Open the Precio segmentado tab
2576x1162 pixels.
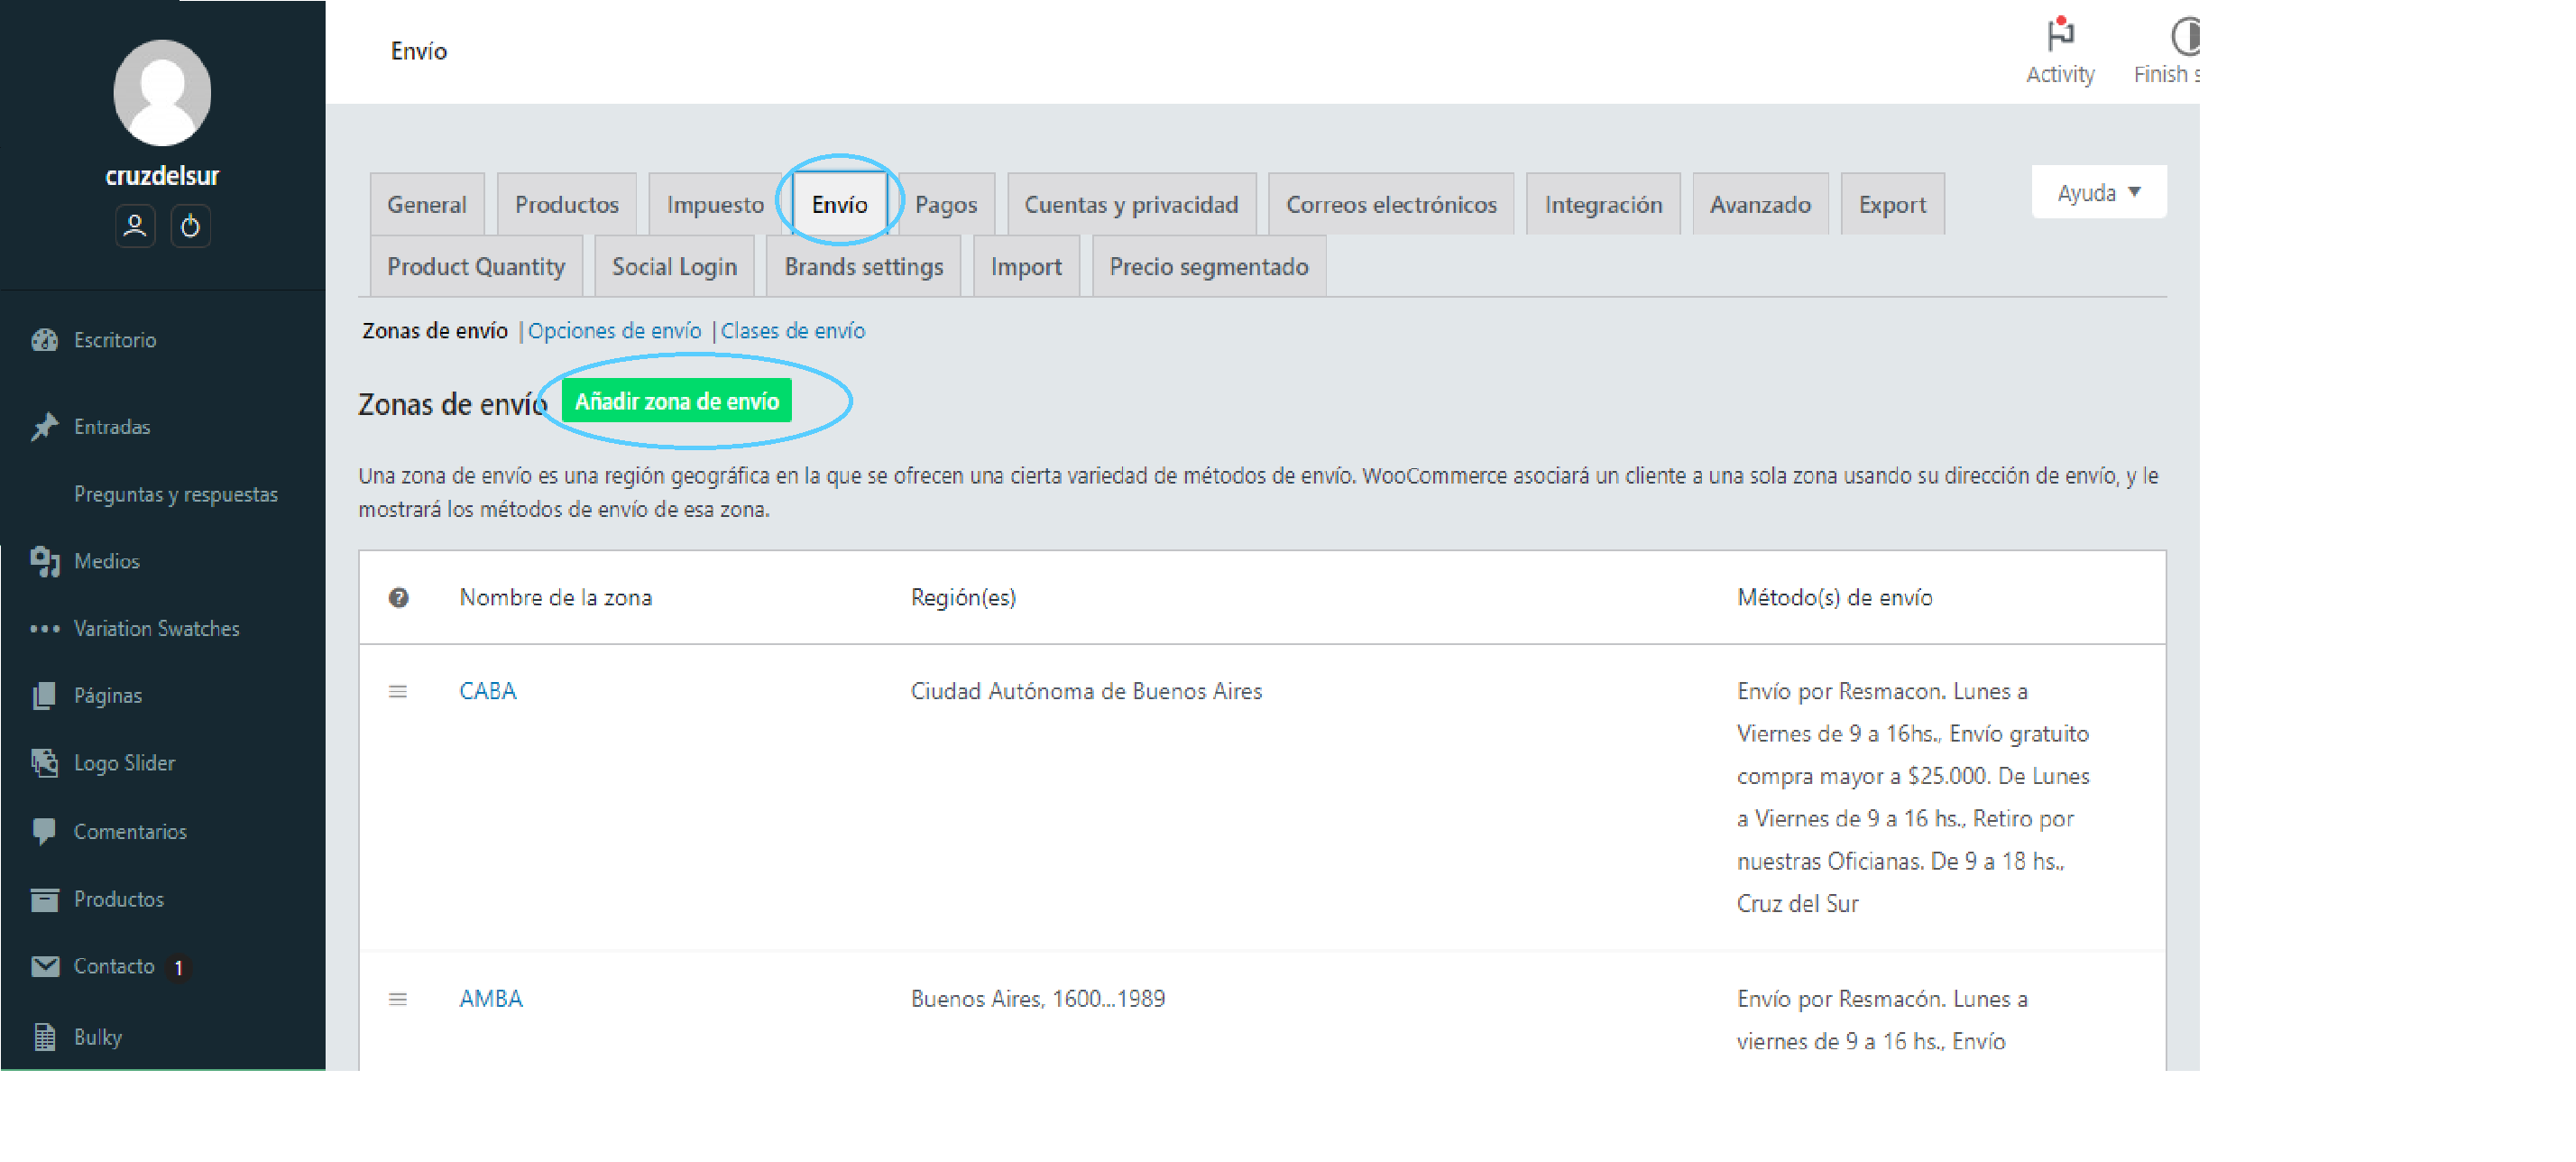coord(1208,267)
